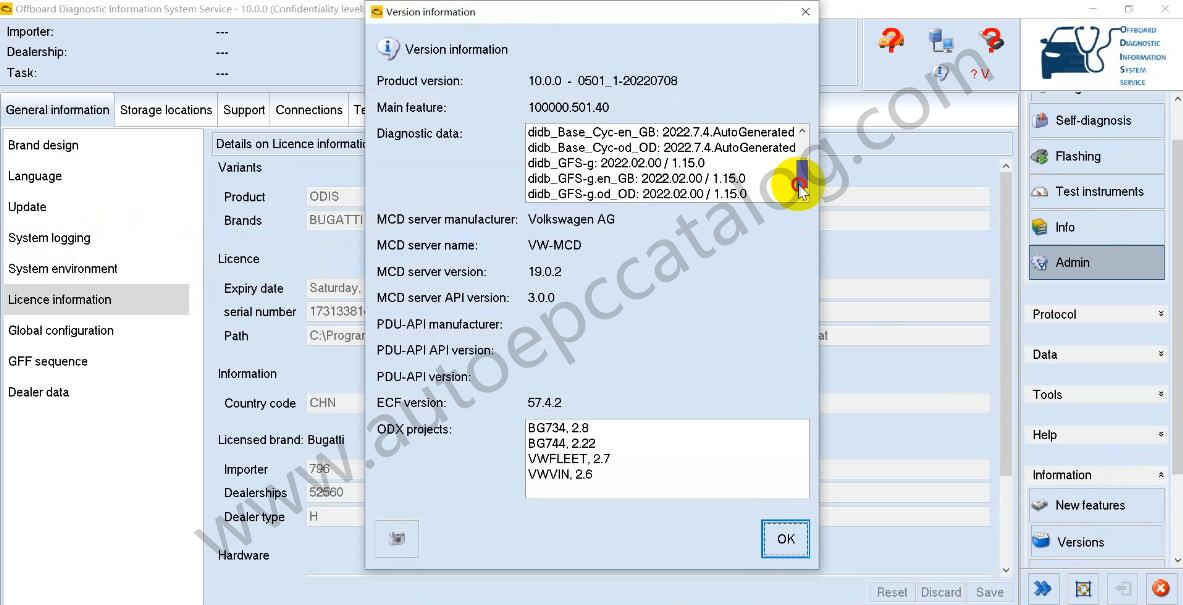Image resolution: width=1183 pixels, height=605 pixels.
Task: Select GFF sequence in the left list
Action: [x=48, y=361]
